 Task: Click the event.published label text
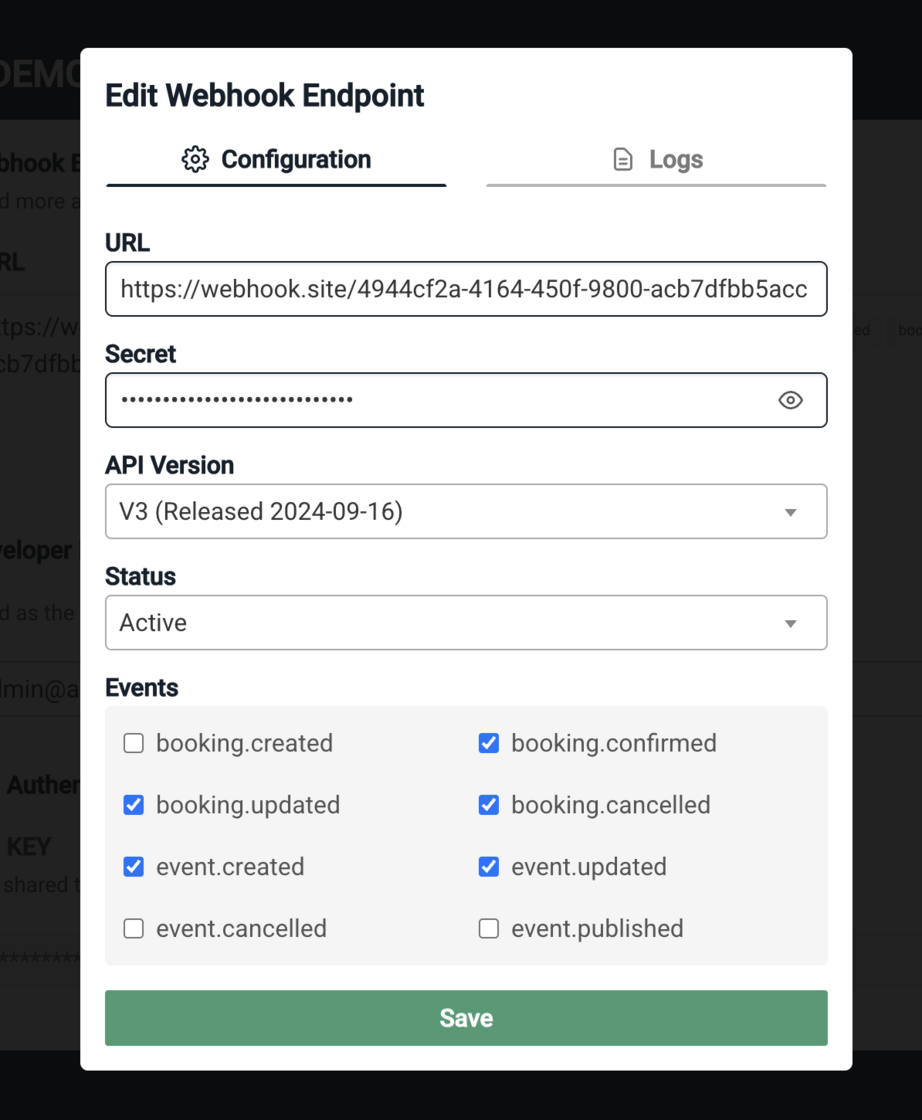[x=597, y=929]
